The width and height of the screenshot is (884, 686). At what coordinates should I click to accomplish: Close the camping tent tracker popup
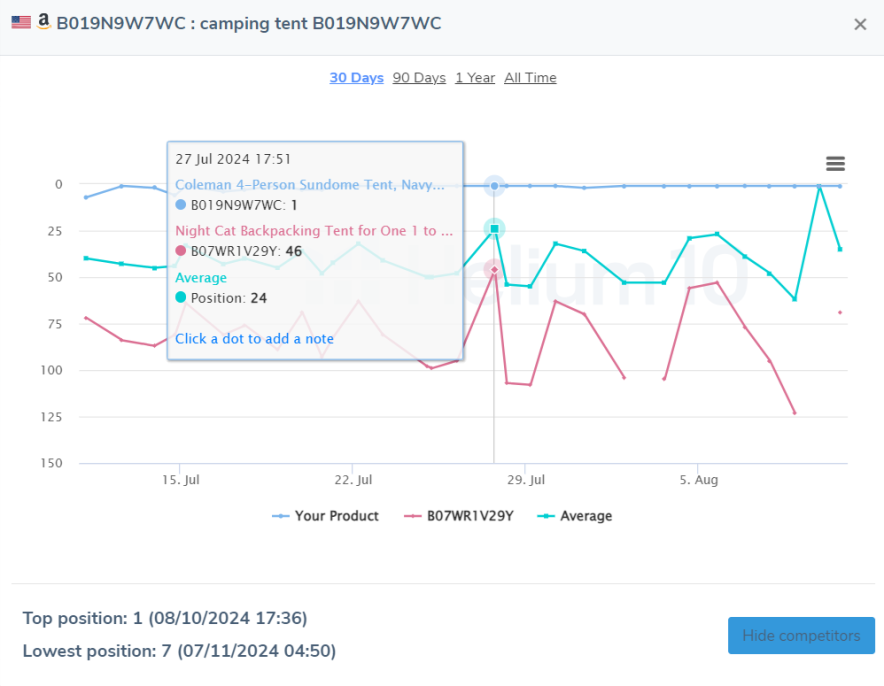860,25
